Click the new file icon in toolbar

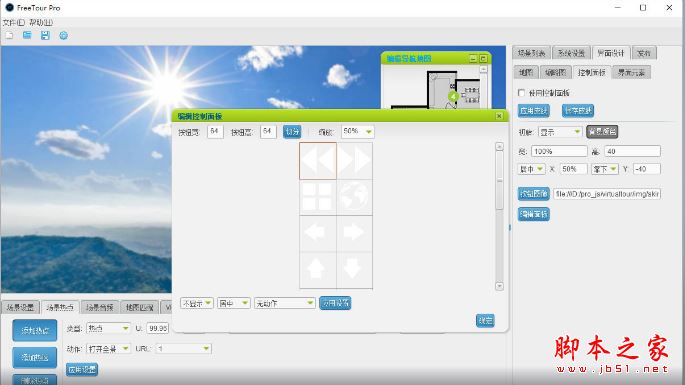9,35
